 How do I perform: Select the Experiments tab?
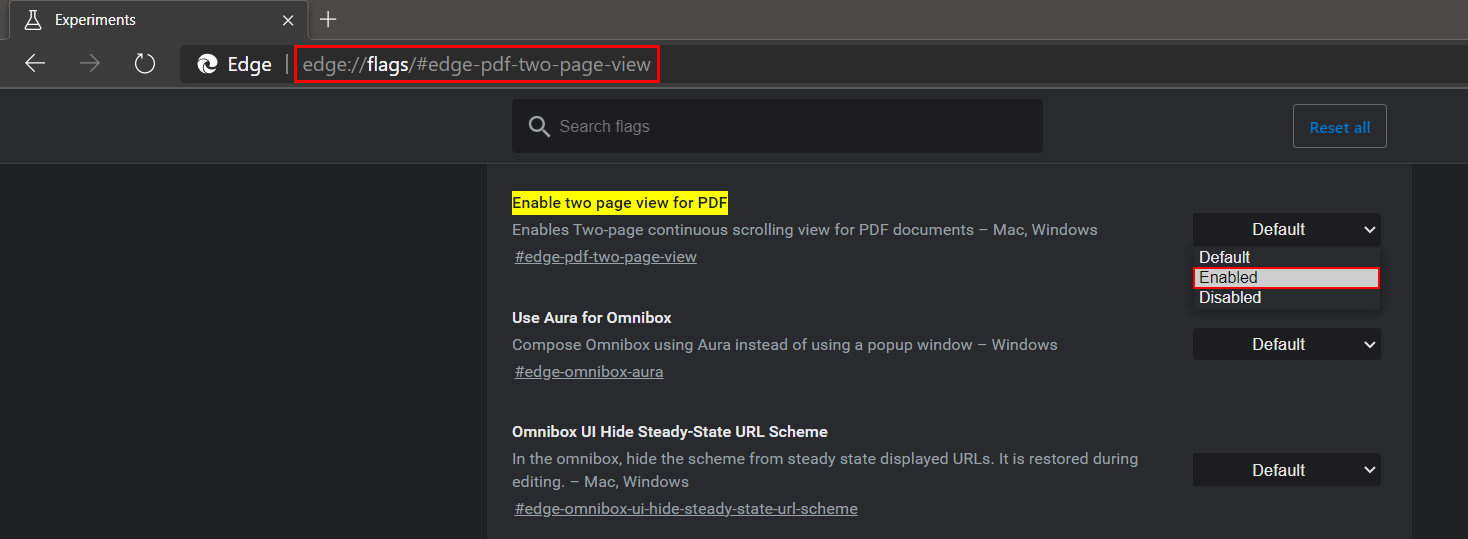[156, 20]
